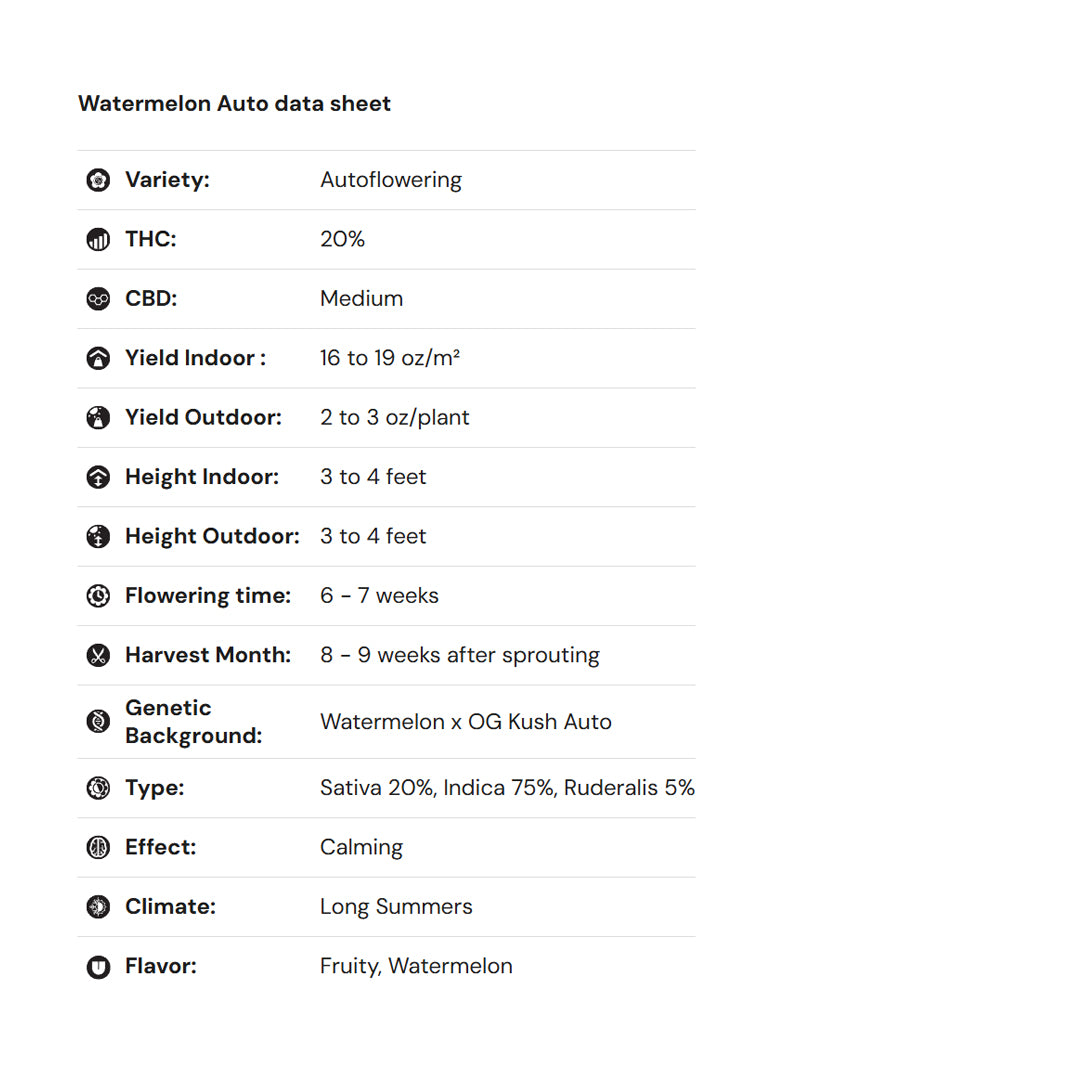1080x1080 pixels.
Task: Click the Autoflowering variety value
Action: coord(390,181)
